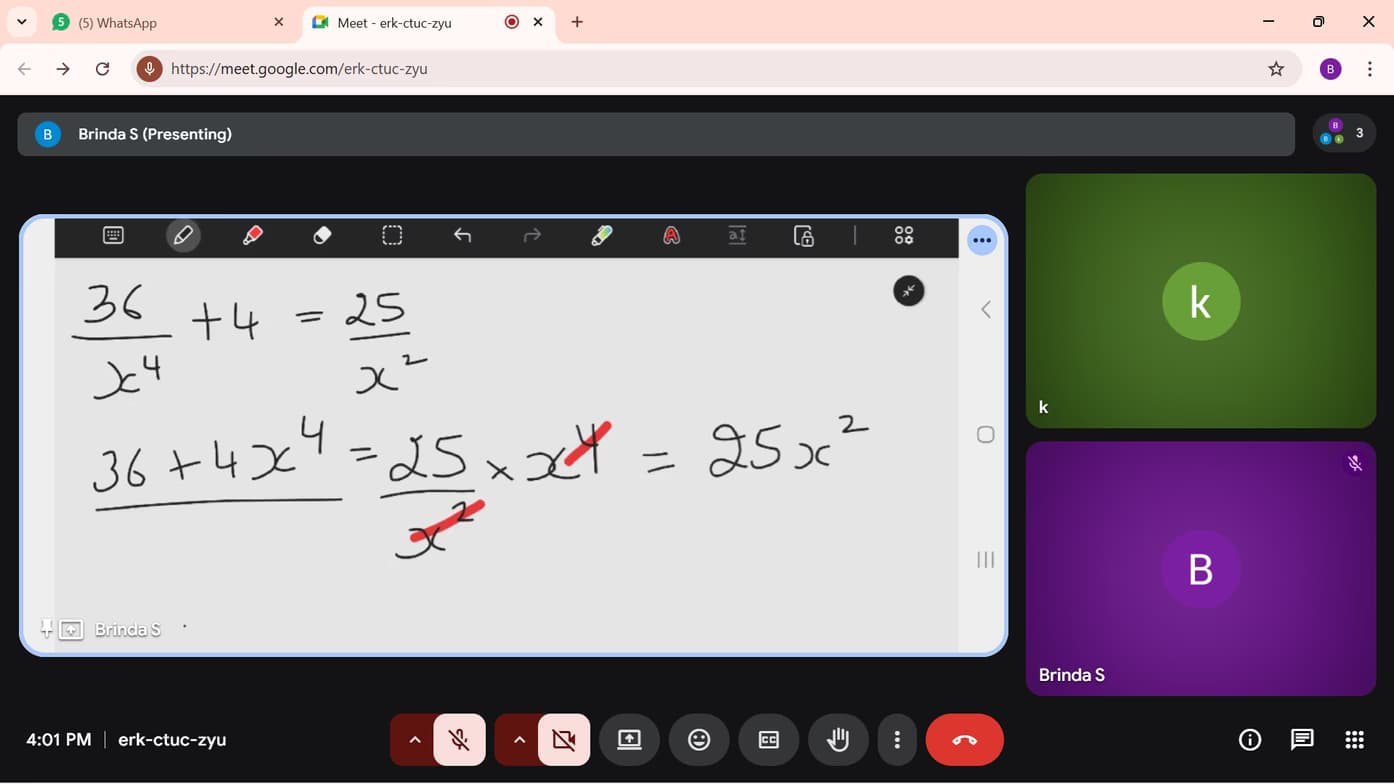Toggle screen lock on the whiteboard
The height and width of the screenshot is (784, 1394).
(x=804, y=236)
